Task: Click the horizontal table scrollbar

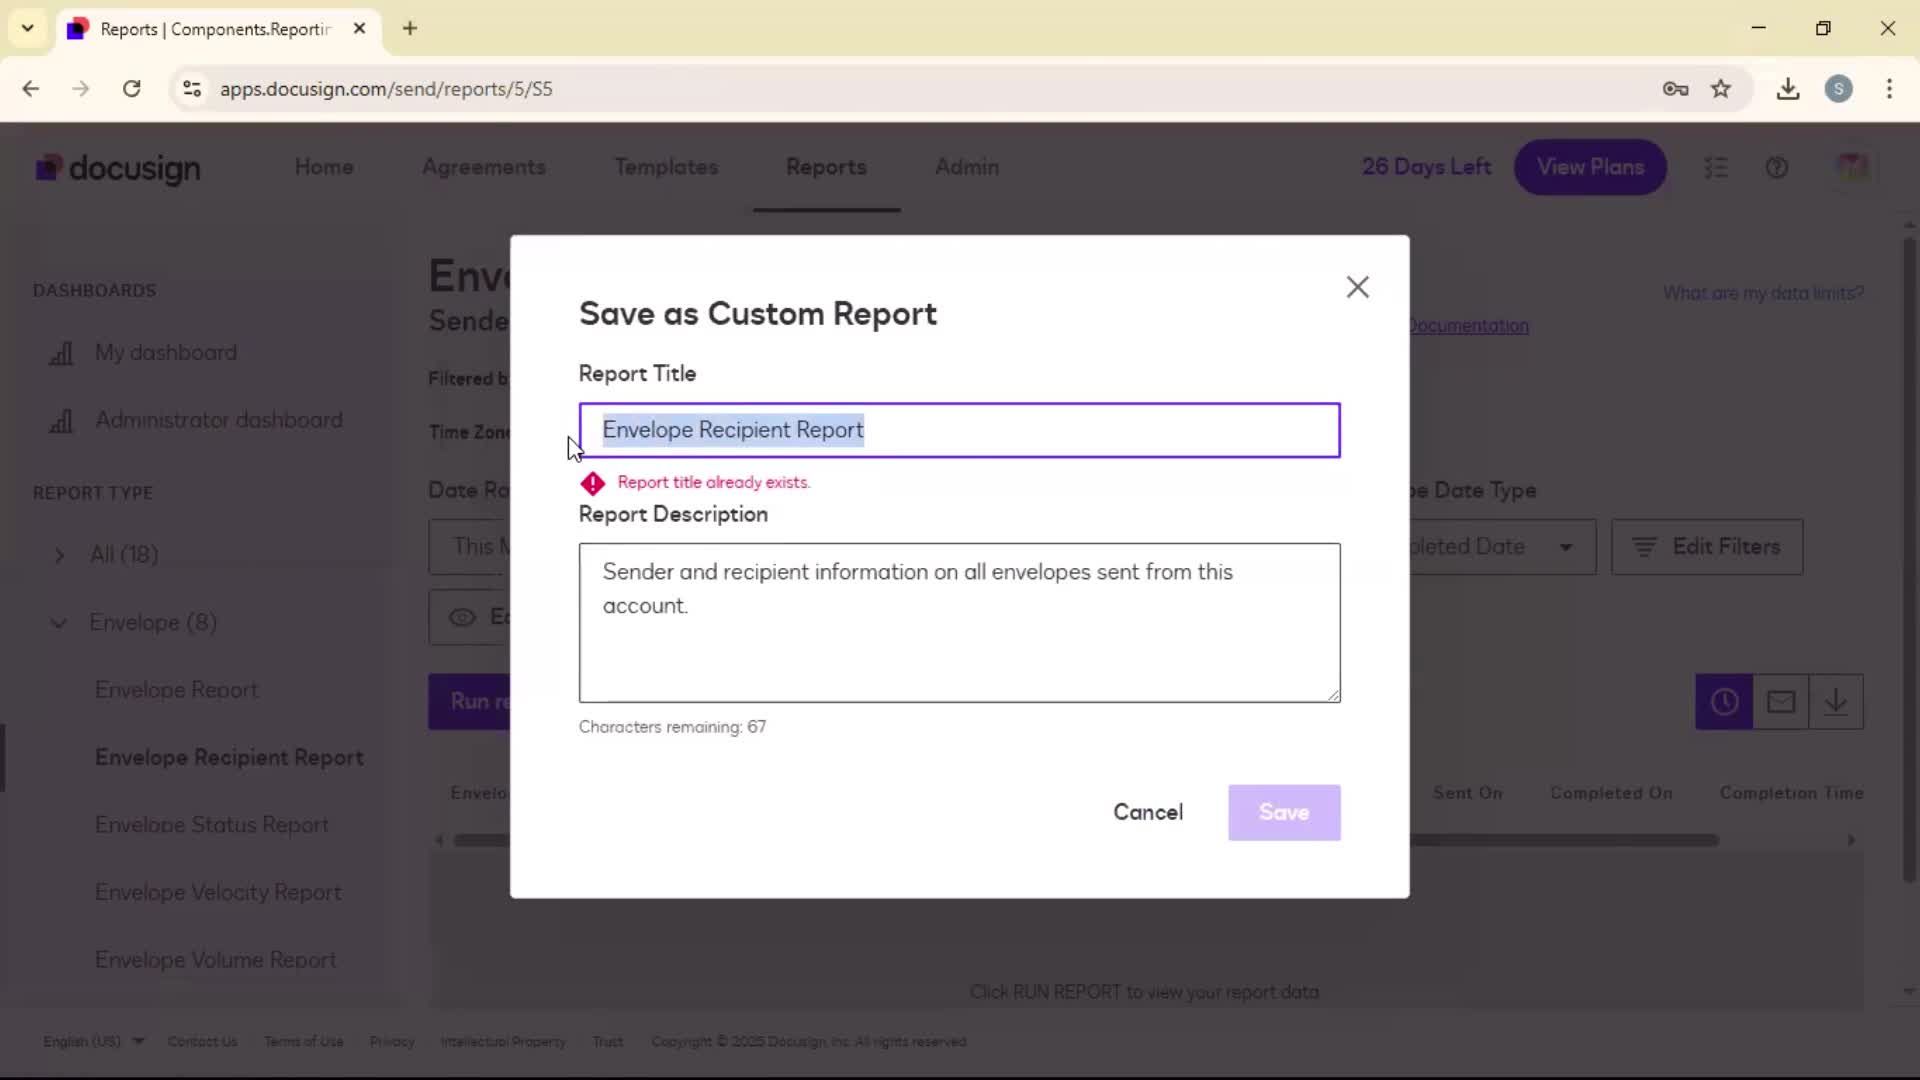Action: [1085, 840]
